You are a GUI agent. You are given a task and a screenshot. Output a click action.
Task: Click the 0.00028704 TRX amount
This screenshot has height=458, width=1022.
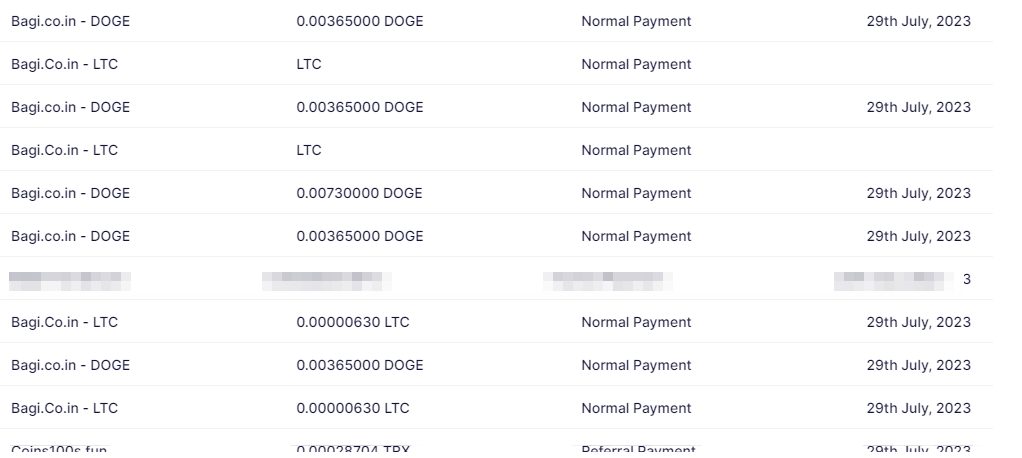coord(352,450)
